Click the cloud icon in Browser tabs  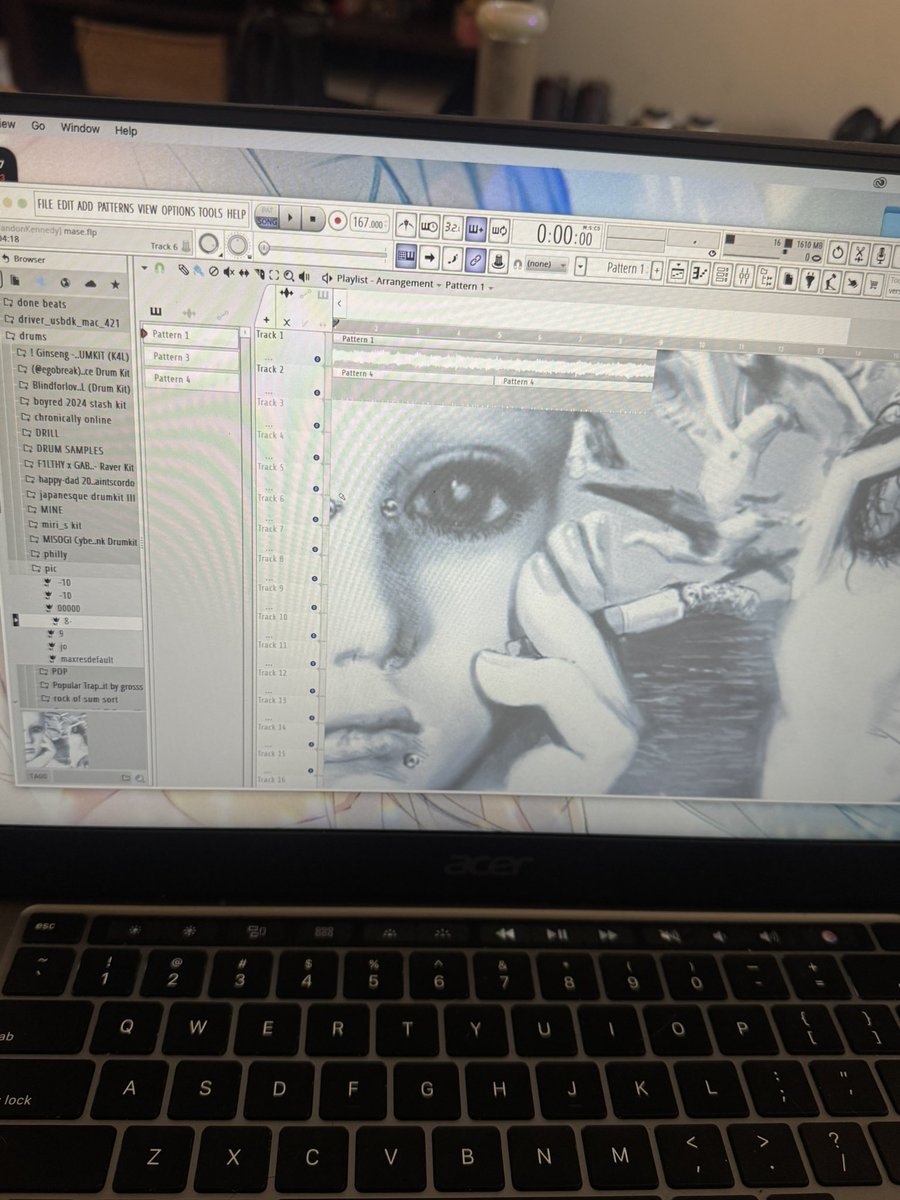[x=91, y=283]
